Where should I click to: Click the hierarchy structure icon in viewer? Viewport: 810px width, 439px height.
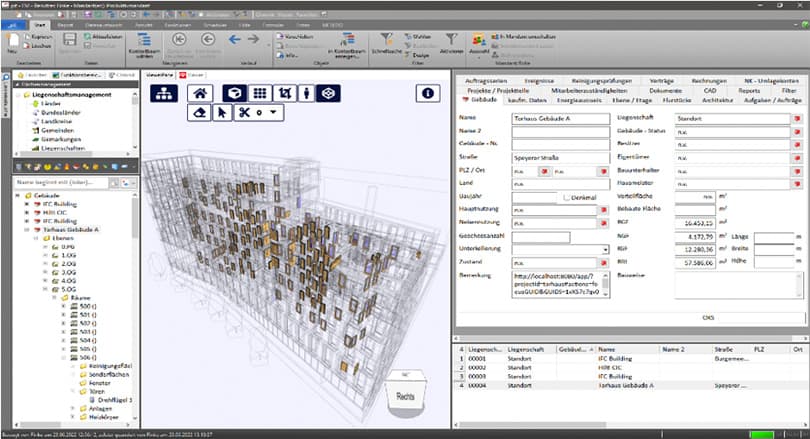point(164,92)
